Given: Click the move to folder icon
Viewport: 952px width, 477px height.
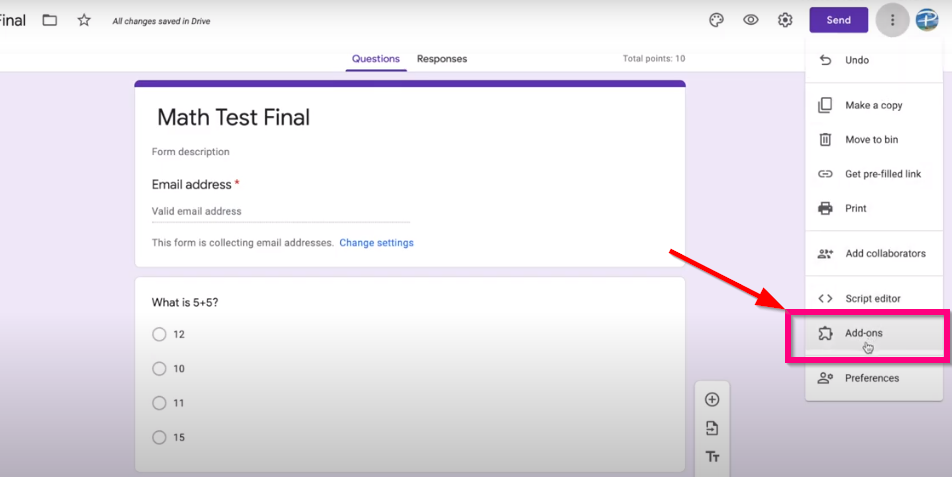Looking at the screenshot, I should [50, 20].
